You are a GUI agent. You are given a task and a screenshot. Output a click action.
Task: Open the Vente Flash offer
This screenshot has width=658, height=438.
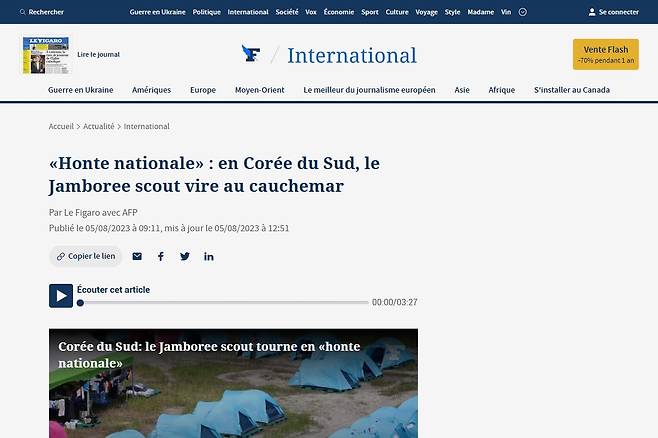[x=605, y=54]
